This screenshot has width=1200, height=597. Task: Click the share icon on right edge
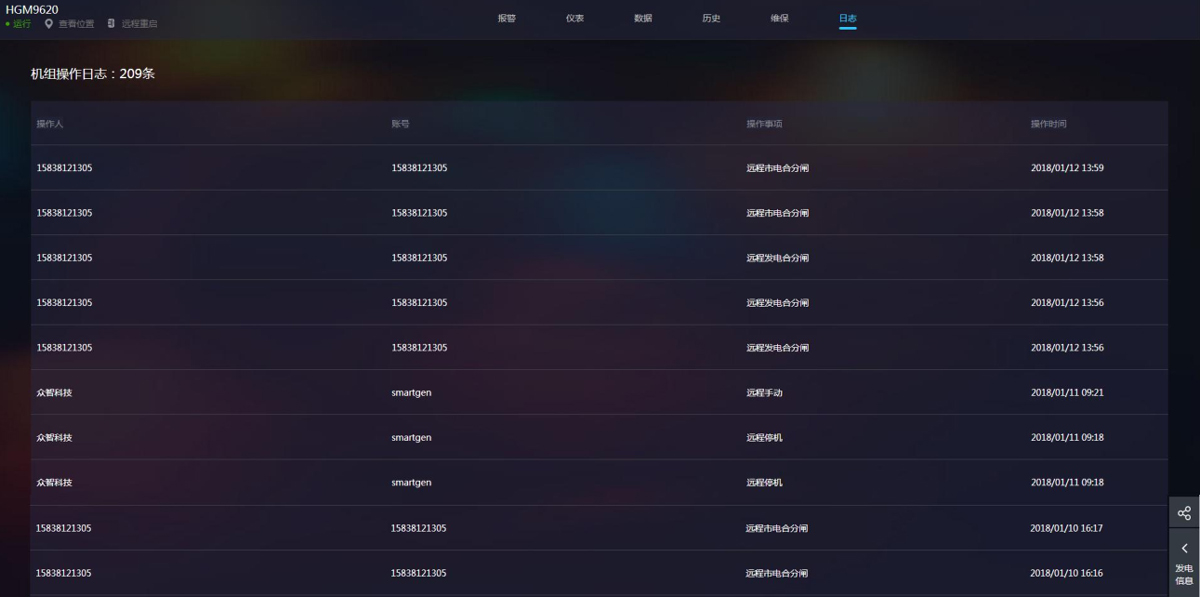point(1184,513)
